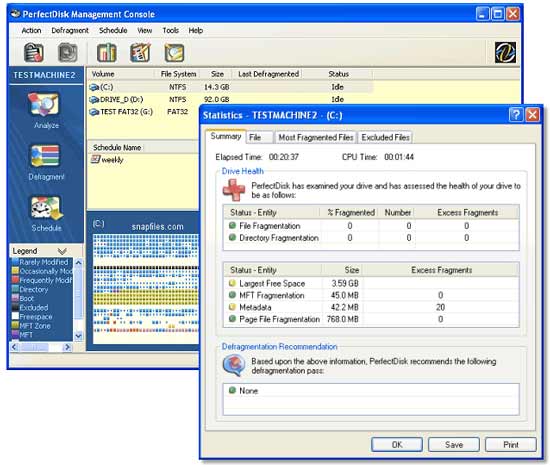This screenshot has width=550, height=467.
Task: Click the grayed-out second toolbar icon
Action: (x=67, y=52)
